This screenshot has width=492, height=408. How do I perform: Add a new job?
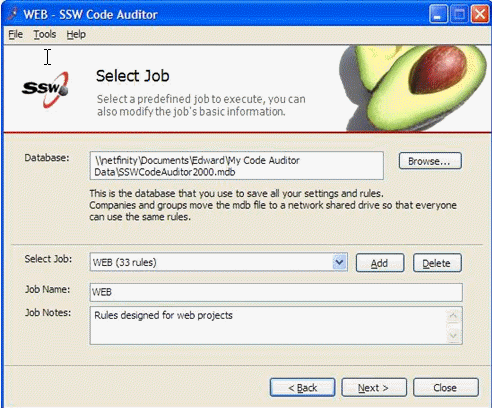(x=380, y=263)
